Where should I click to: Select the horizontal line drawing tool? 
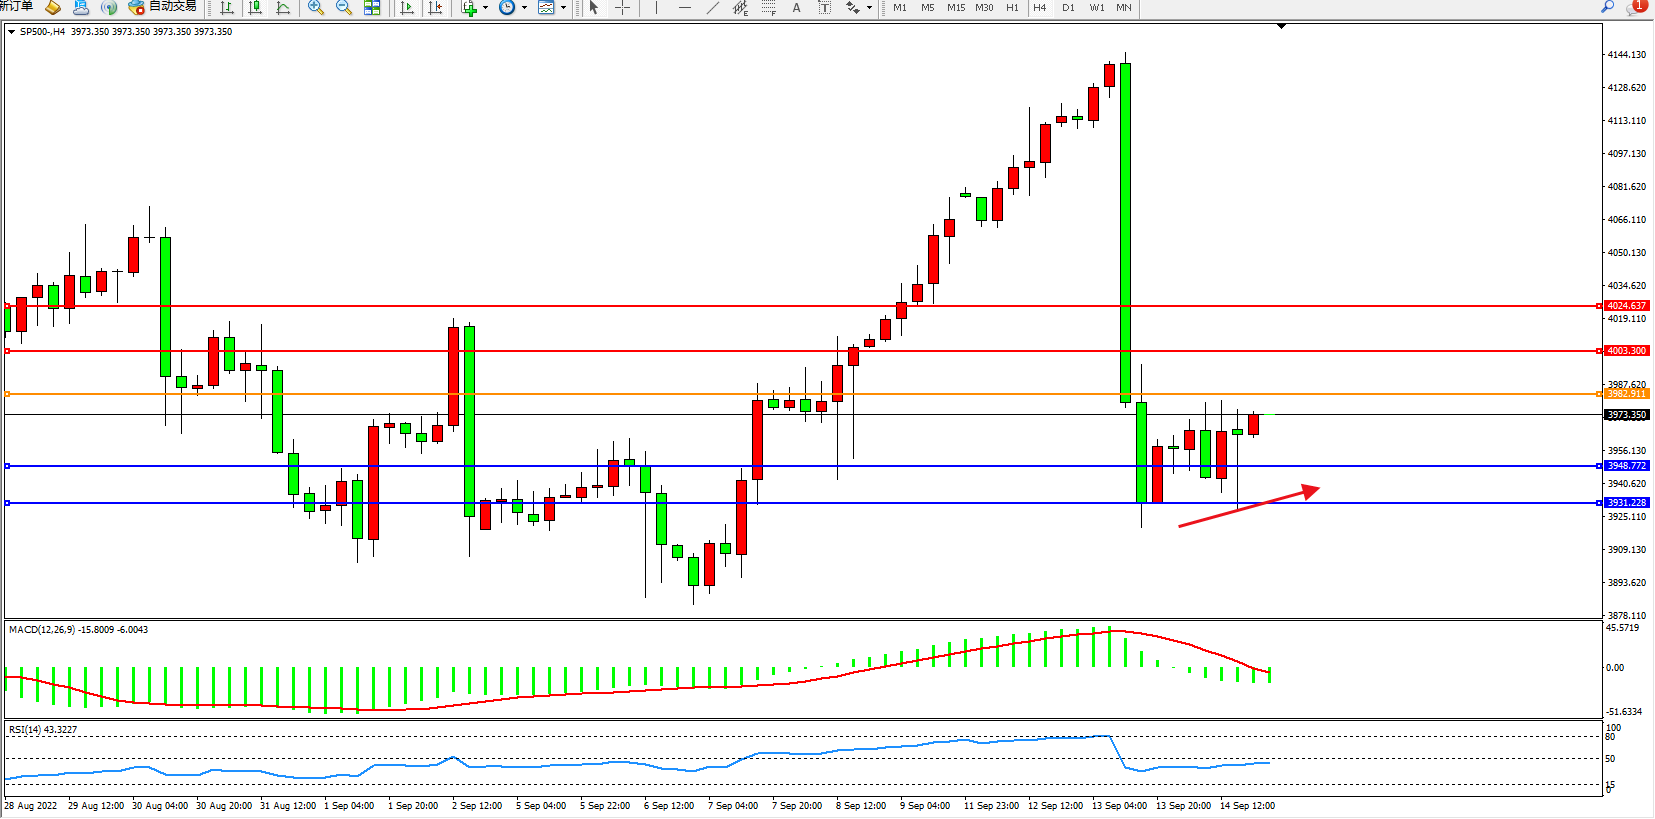point(684,8)
